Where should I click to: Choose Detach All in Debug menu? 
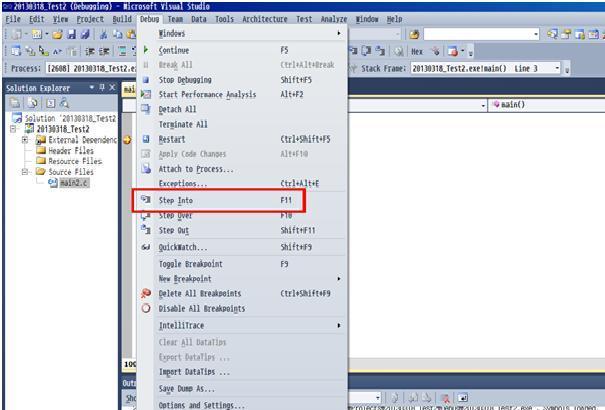243,110
